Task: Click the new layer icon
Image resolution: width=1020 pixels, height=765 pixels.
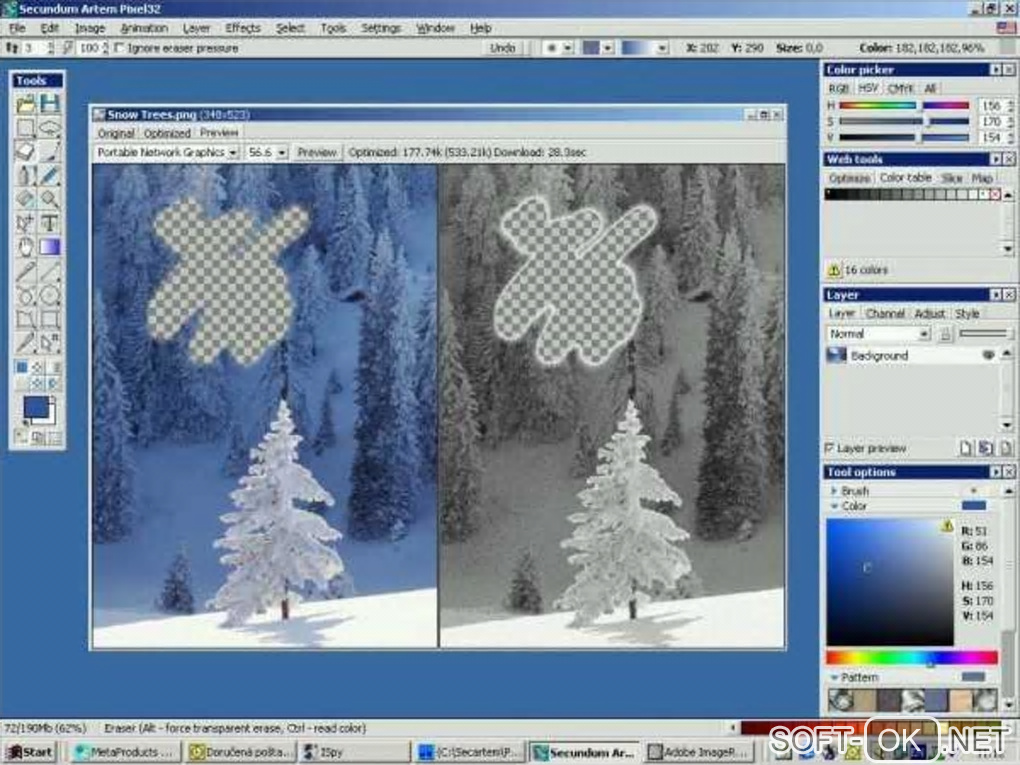Action: (x=965, y=448)
